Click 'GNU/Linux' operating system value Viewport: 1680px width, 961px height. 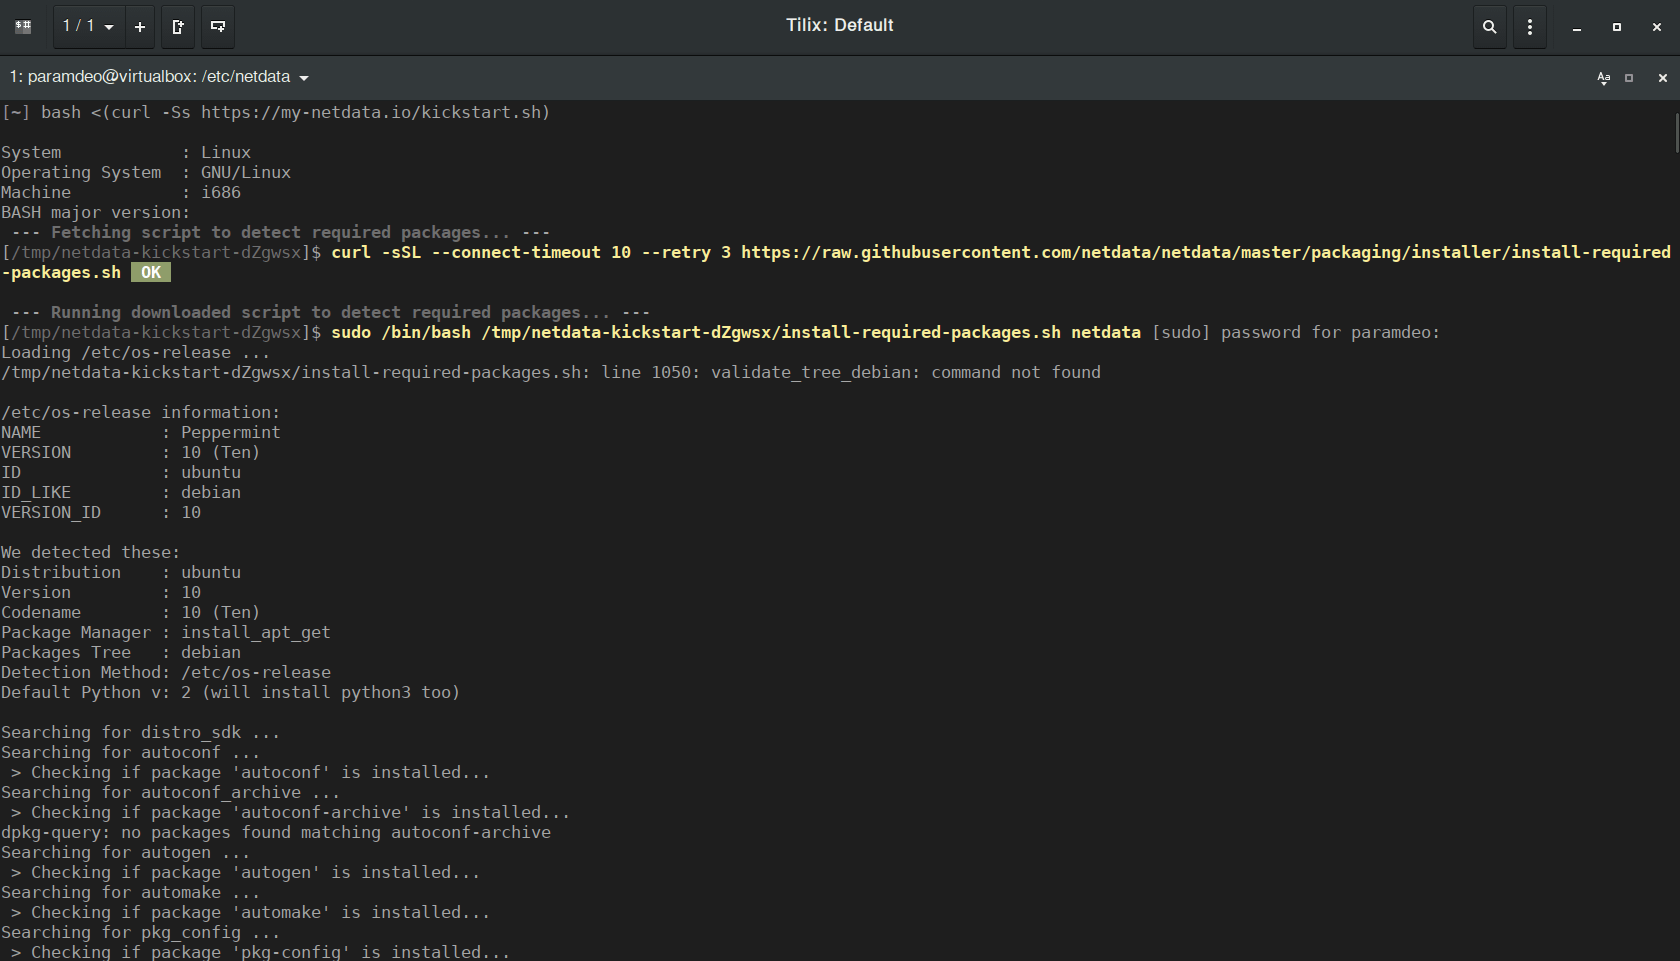coord(246,172)
